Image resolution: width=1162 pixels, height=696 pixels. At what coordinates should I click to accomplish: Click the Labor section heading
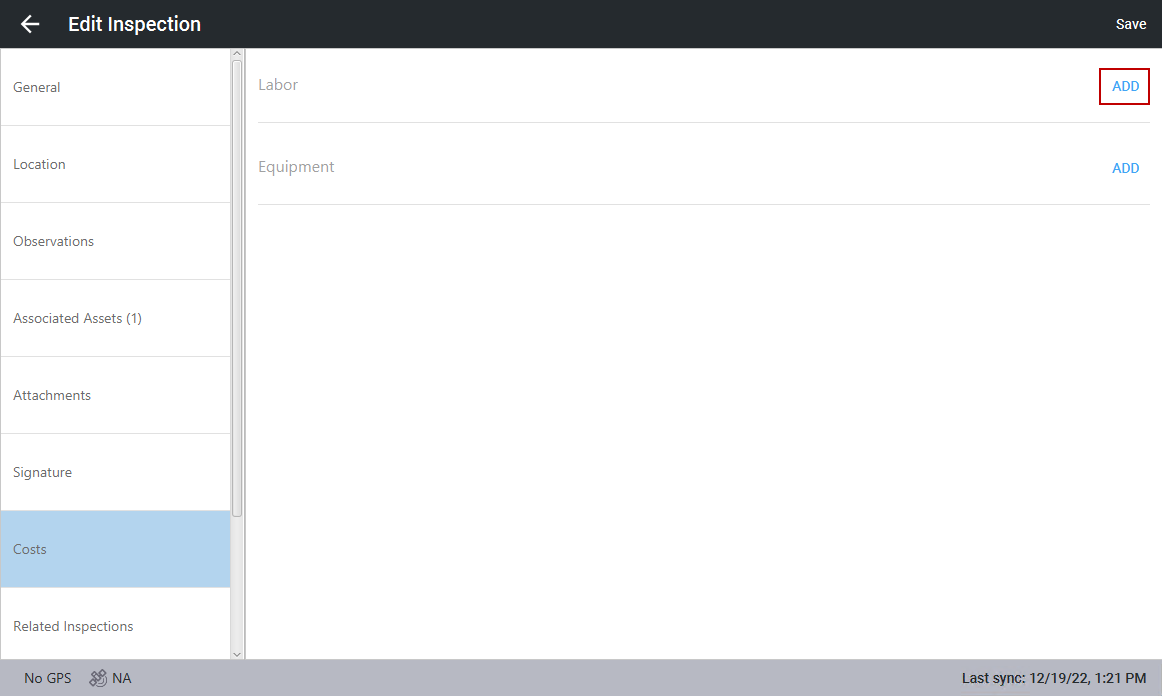pyautogui.click(x=278, y=85)
